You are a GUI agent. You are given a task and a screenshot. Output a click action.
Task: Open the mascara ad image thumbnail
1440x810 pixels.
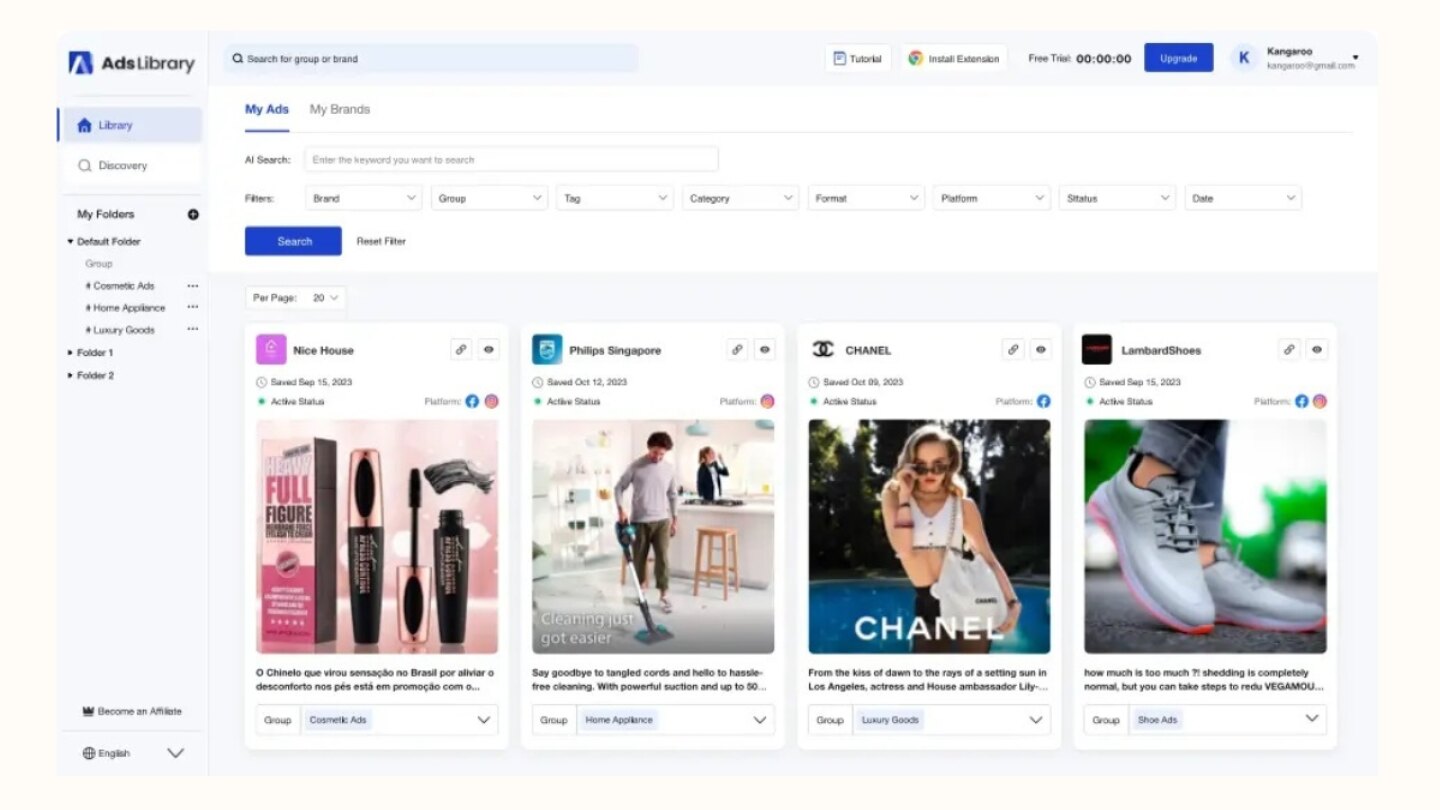click(377, 536)
